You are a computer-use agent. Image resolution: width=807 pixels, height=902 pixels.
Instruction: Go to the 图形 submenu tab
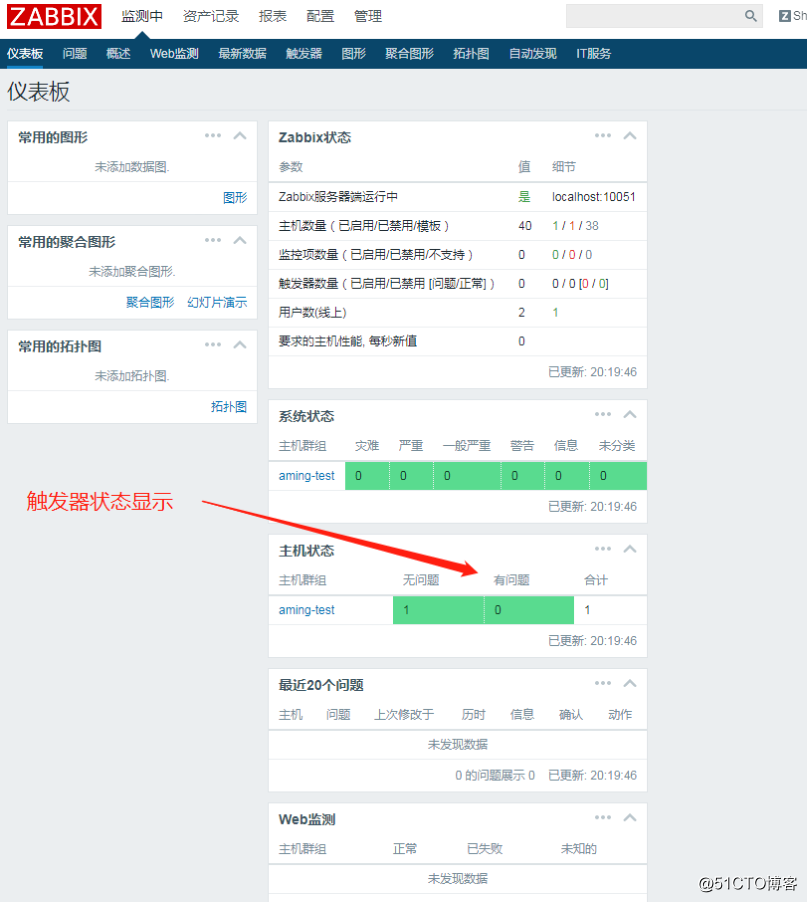coord(354,53)
